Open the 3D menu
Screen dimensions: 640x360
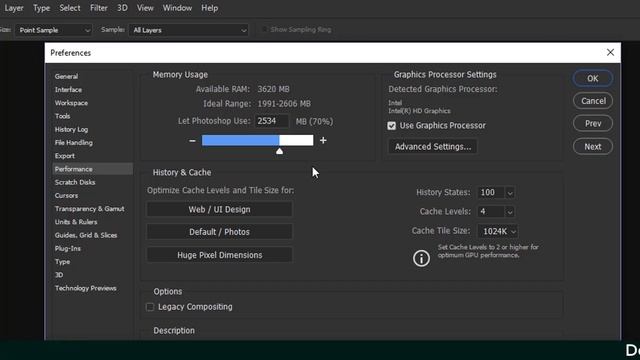click(122, 8)
